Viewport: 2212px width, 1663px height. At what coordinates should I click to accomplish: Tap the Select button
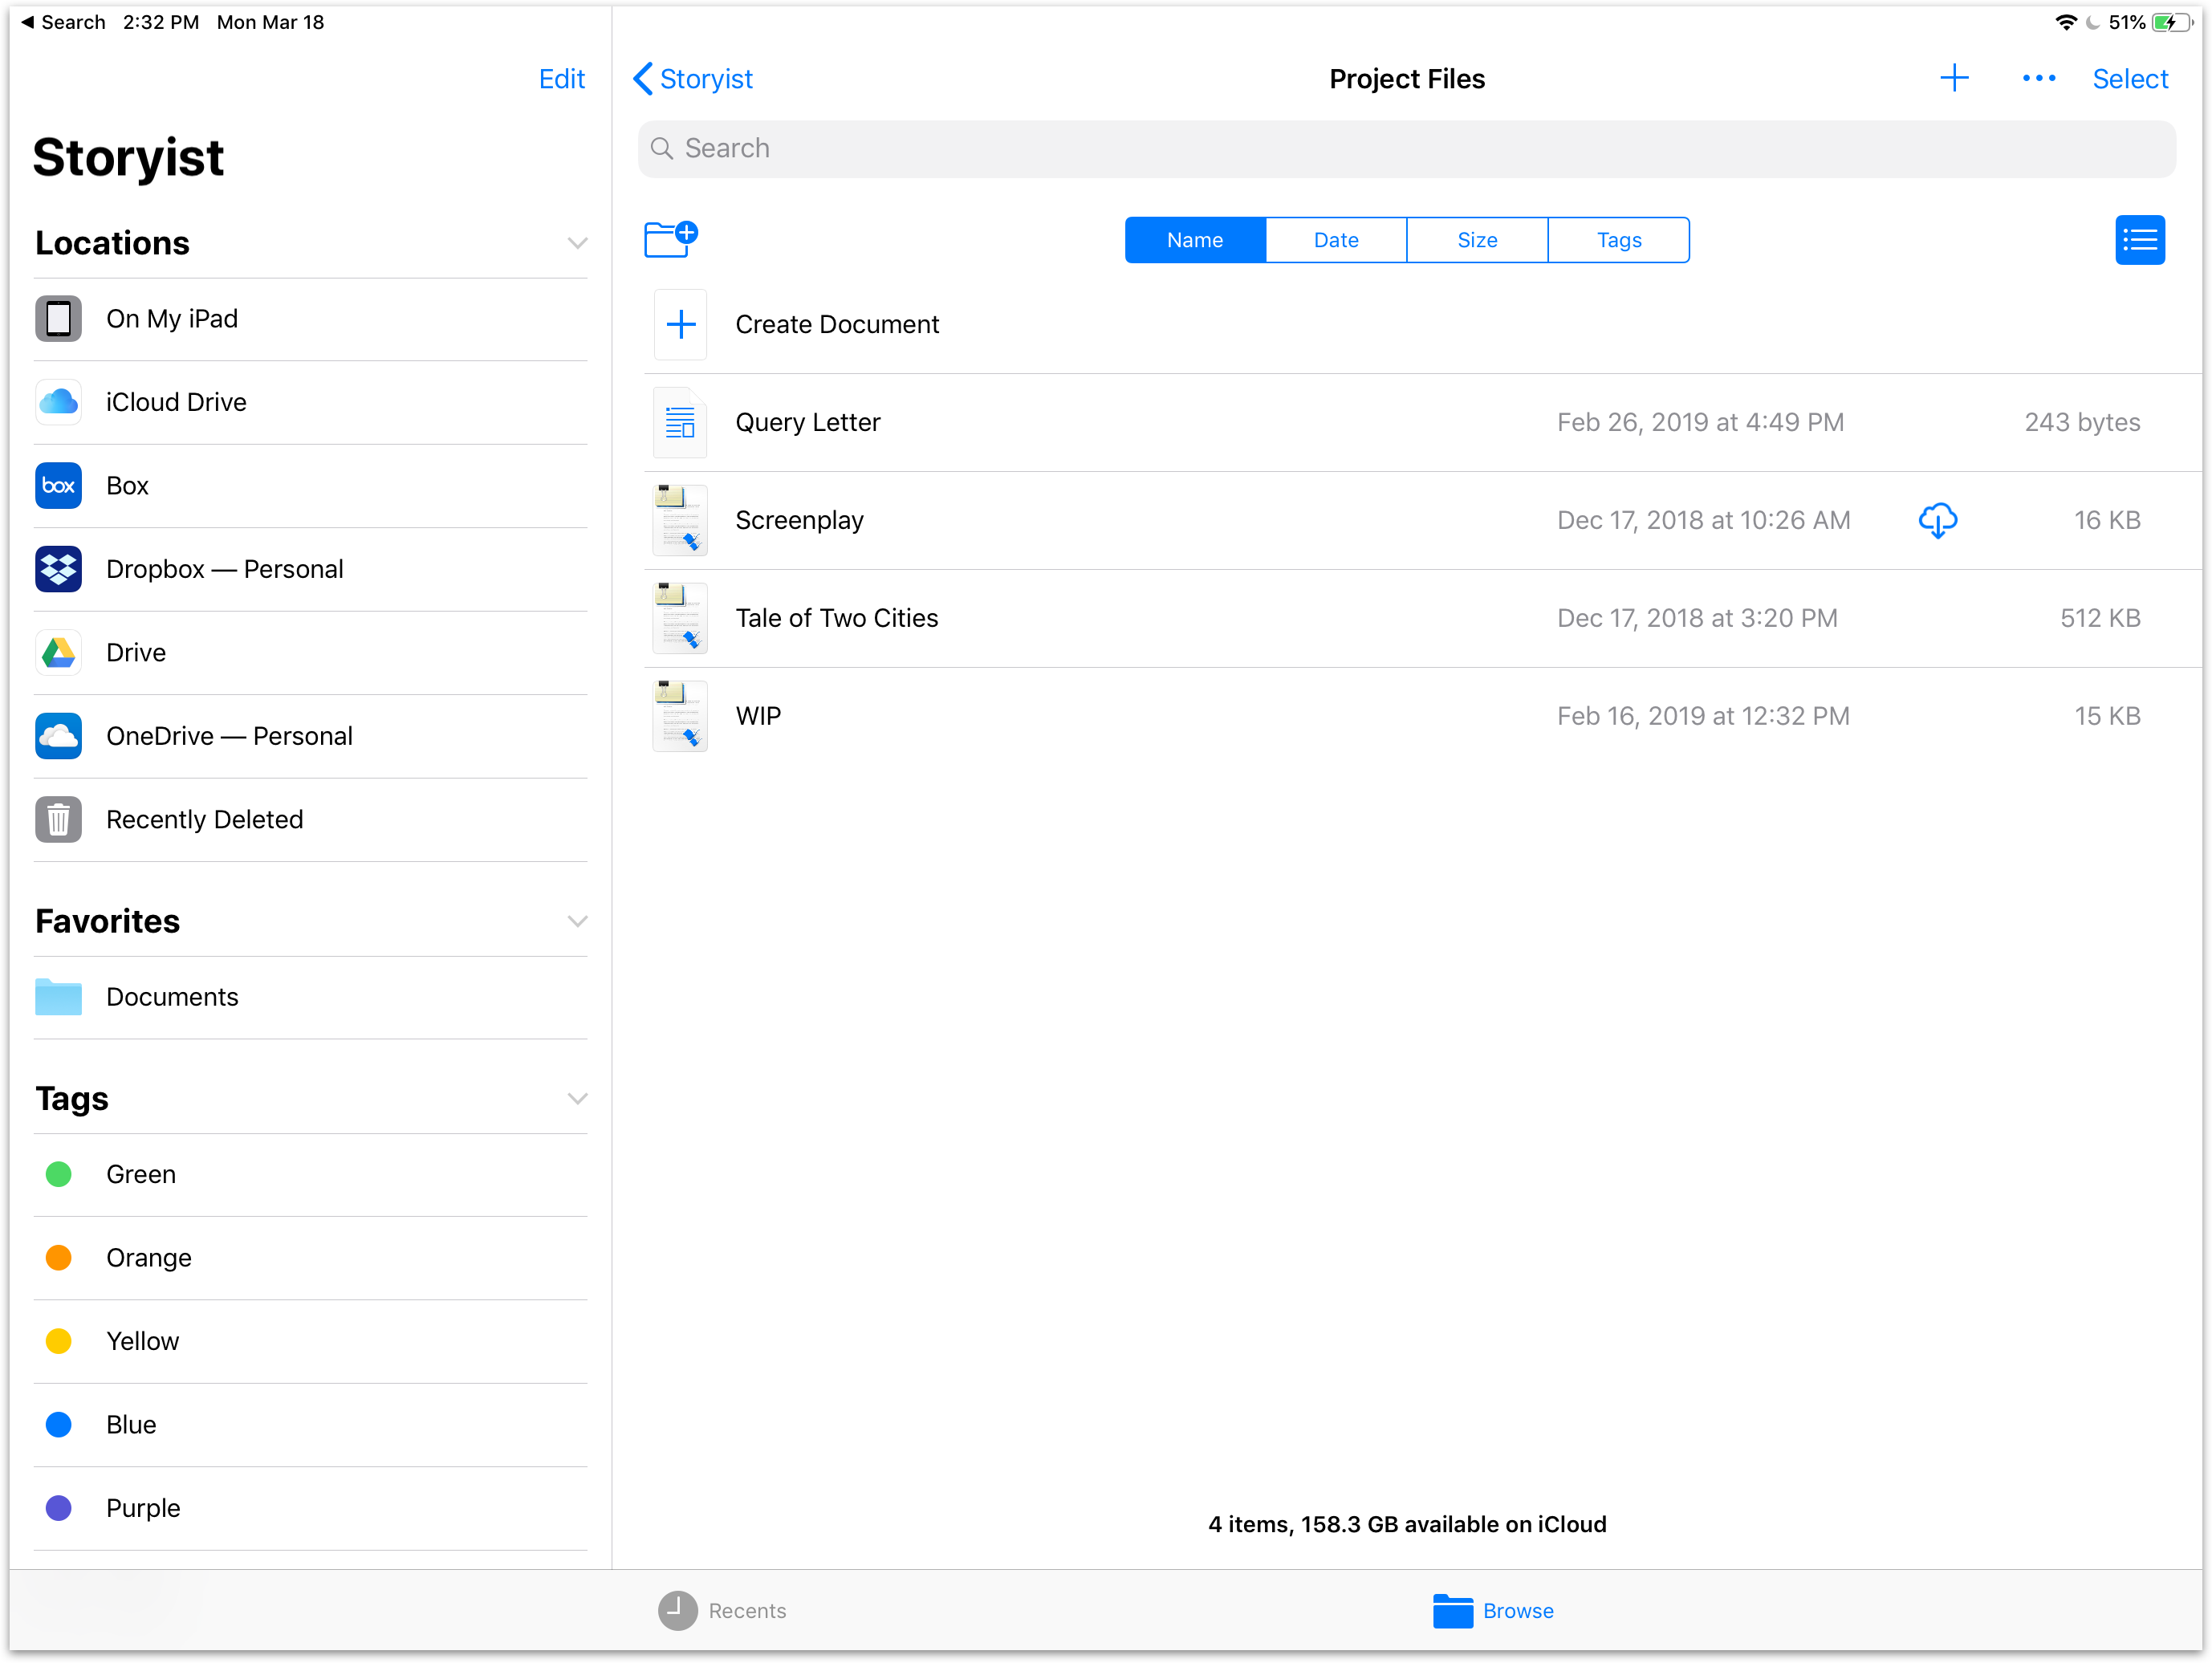pos(2130,79)
